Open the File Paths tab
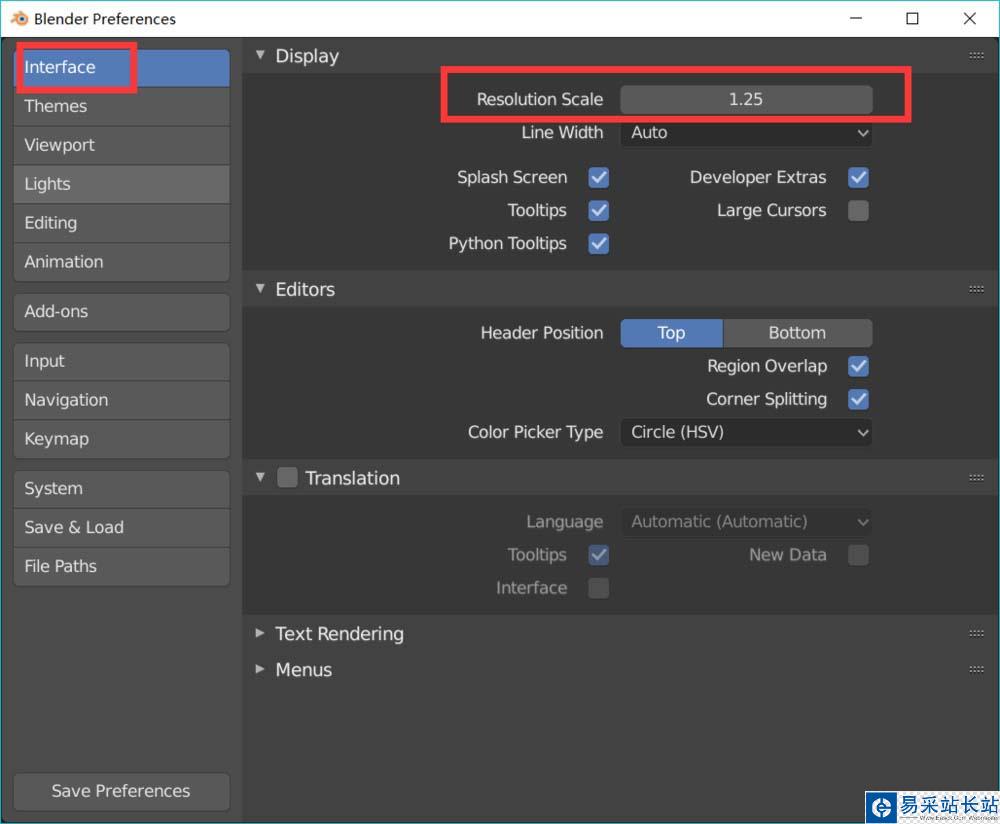1000x824 pixels. point(121,567)
